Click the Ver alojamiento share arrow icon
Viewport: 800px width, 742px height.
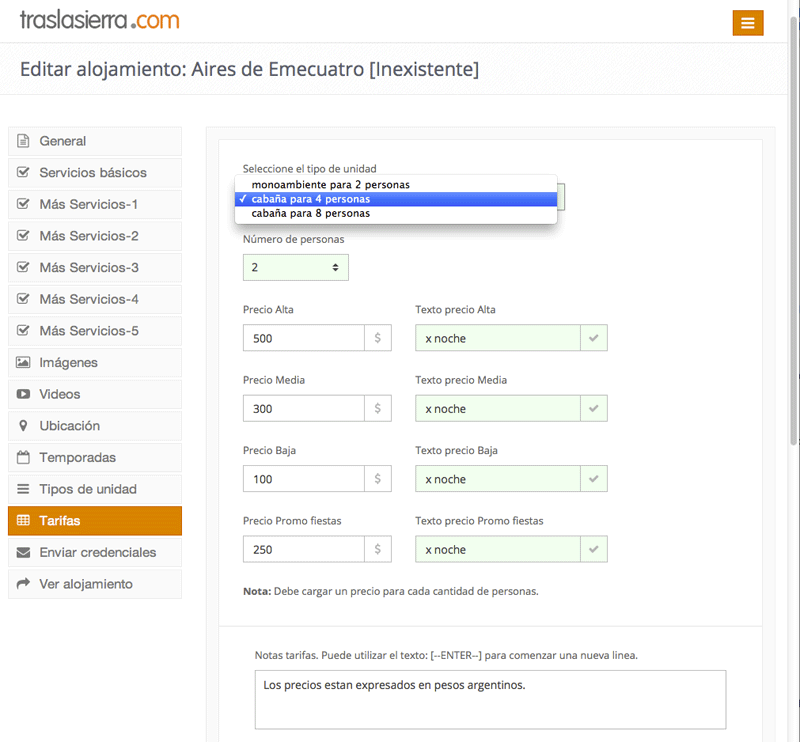coord(23,584)
